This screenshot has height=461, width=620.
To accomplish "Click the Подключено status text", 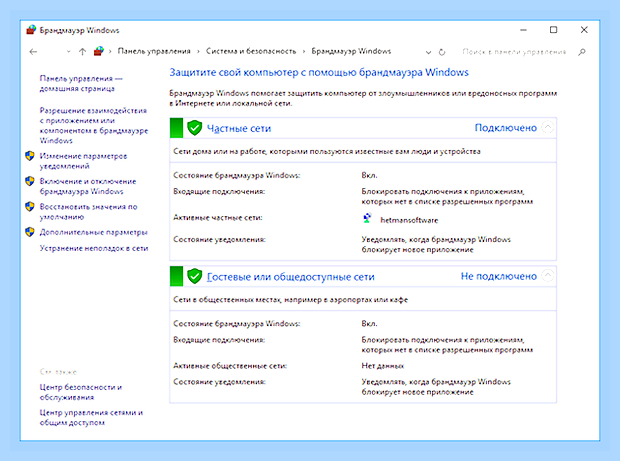I will [x=506, y=128].
